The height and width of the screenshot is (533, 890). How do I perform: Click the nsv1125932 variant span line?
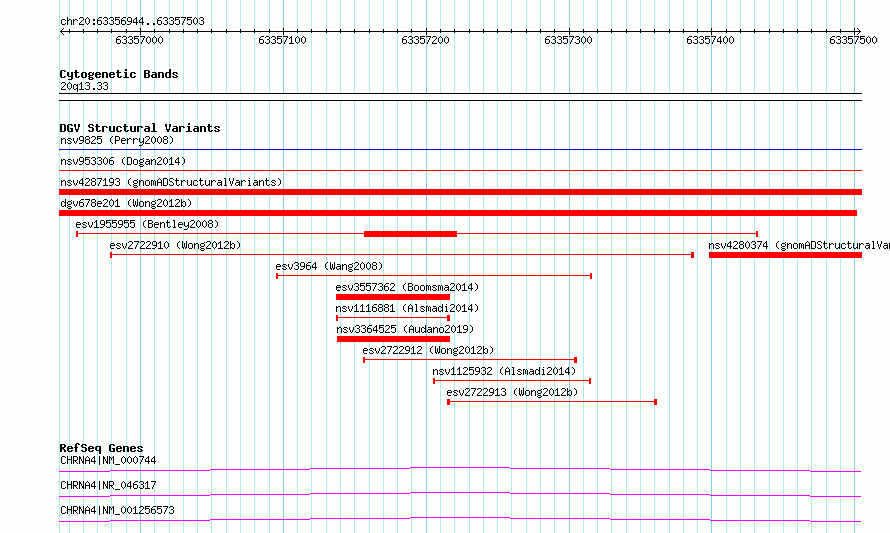(x=512, y=381)
